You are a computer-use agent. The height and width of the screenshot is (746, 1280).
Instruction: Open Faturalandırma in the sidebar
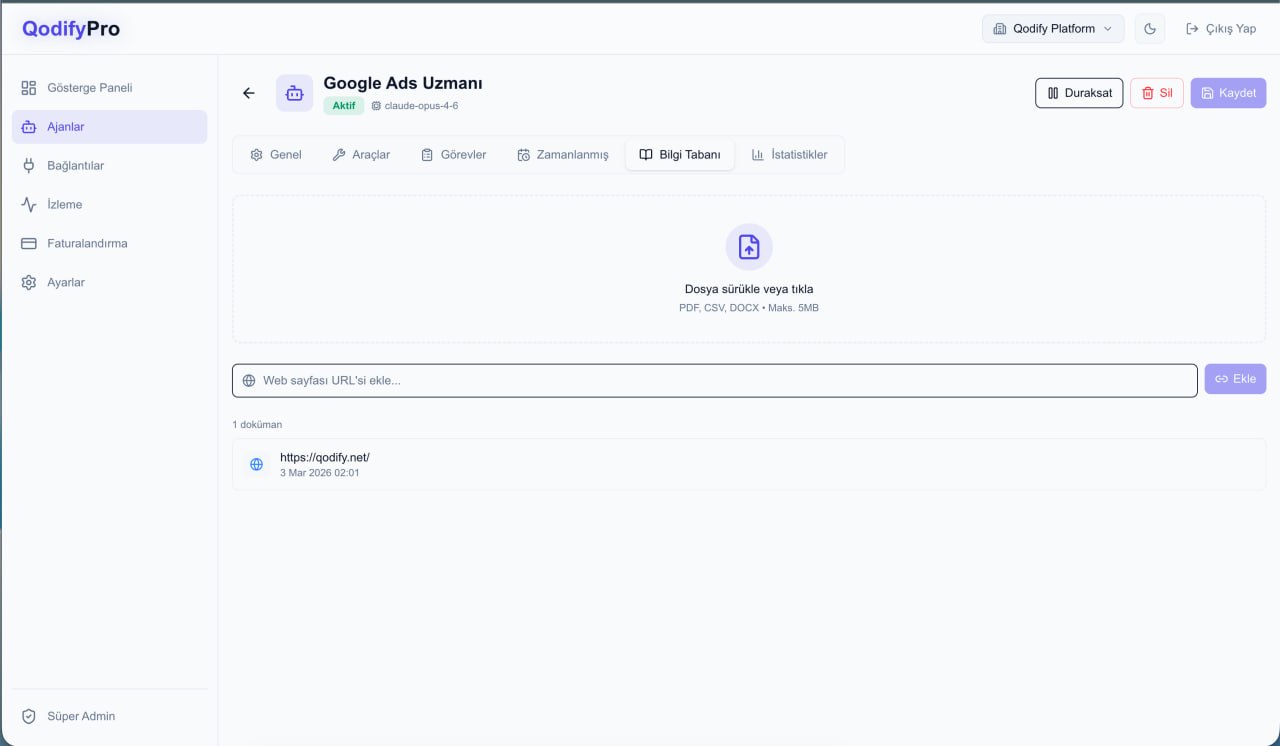87,243
